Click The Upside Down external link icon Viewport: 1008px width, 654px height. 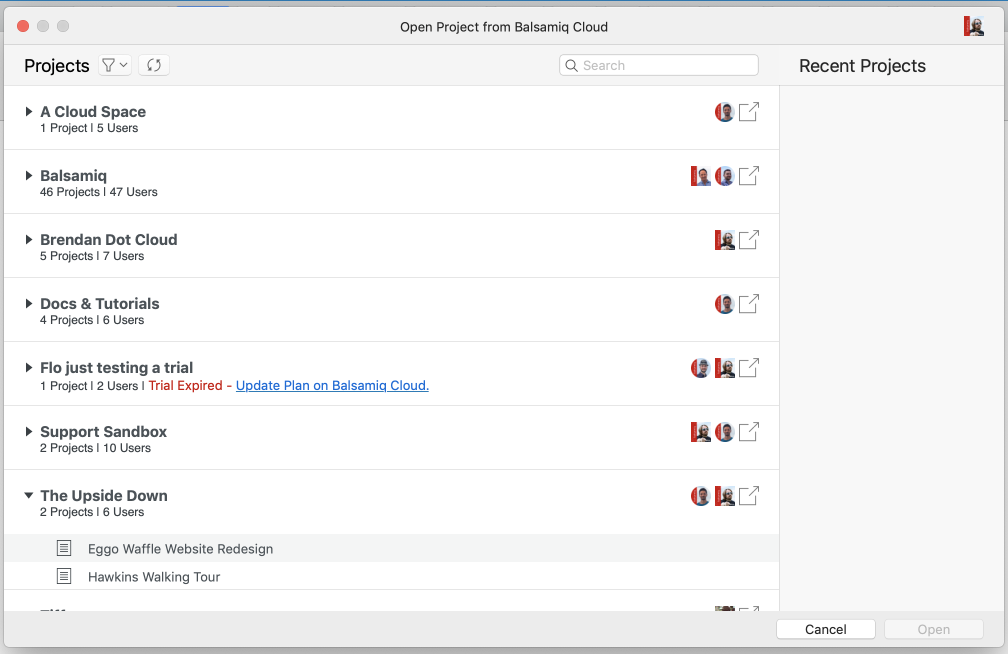pos(748,496)
